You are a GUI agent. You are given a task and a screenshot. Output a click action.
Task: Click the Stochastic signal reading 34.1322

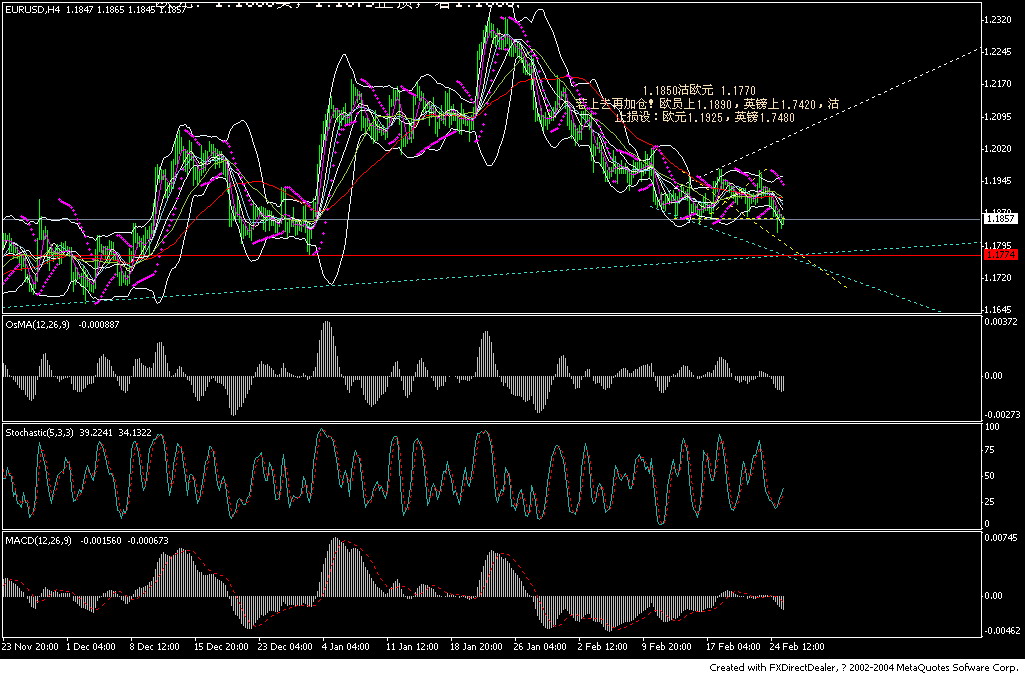tap(135, 432)
